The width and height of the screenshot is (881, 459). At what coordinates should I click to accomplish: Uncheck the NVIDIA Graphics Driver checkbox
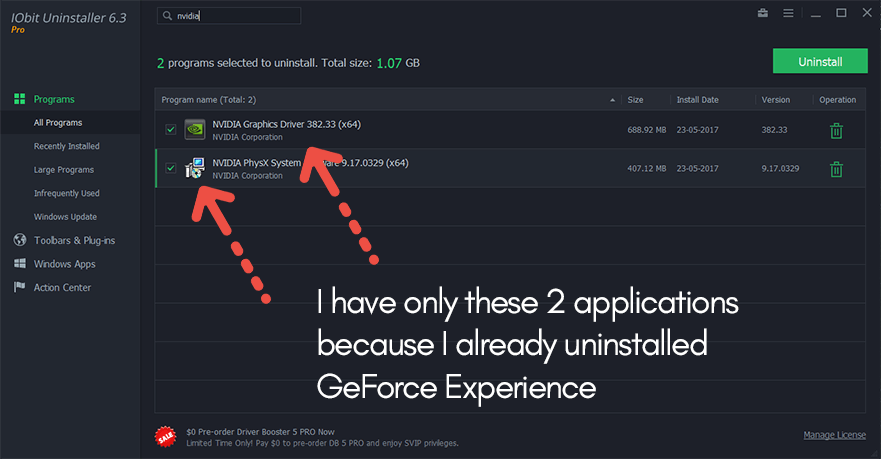tap(171, 130)
